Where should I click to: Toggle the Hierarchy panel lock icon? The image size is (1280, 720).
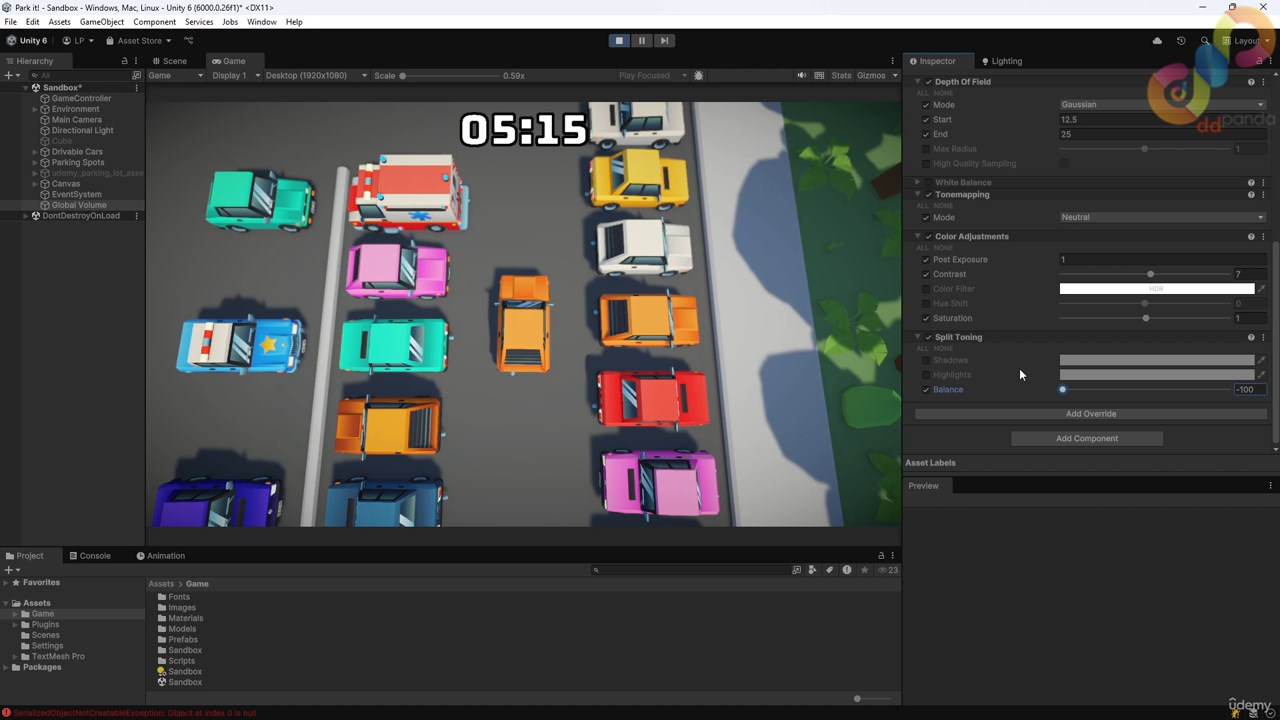(x=124, y=61)
